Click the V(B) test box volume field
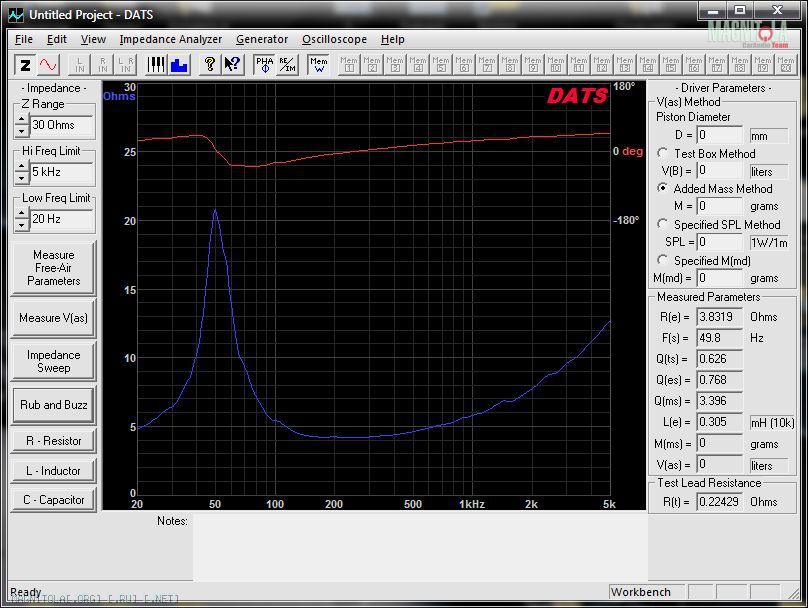Viewport: 808px width, 608px height. [719, 171]
